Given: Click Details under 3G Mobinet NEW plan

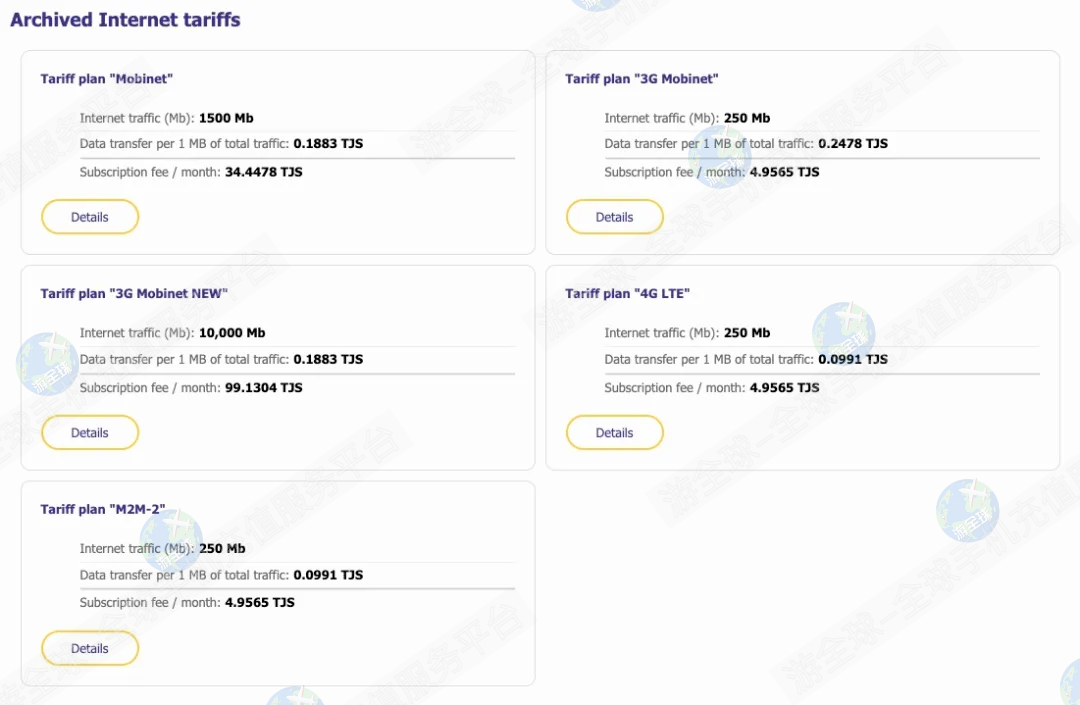Looking at the screenshot, I should click(x=89, y=433).
